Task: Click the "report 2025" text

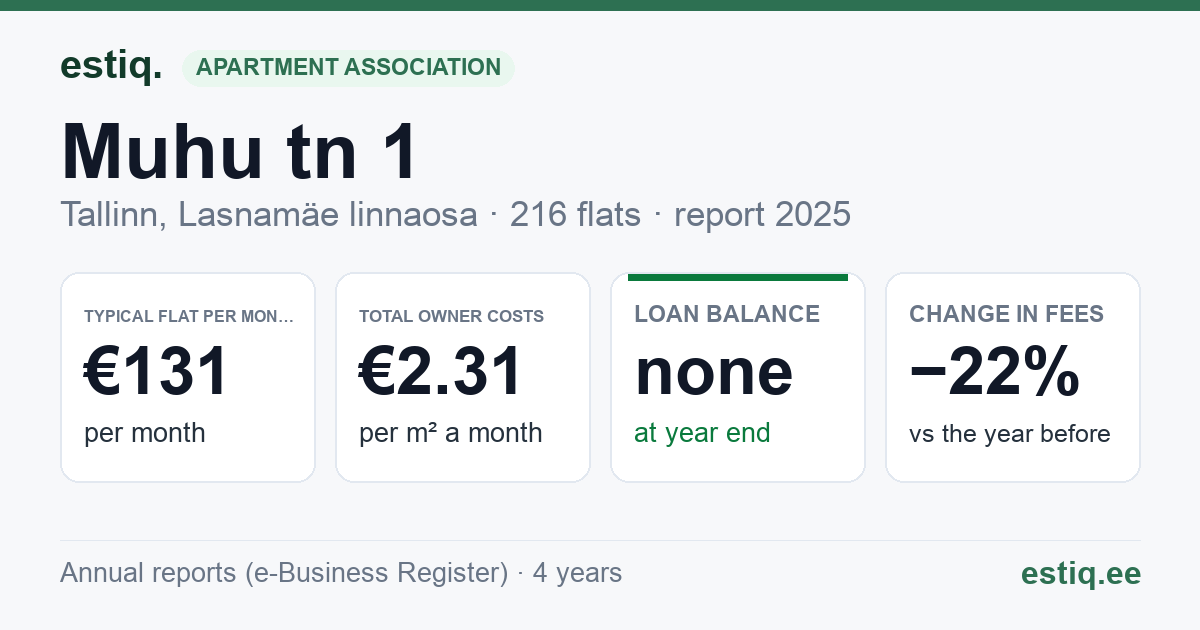Action: pyautogui.click(x=762, y=214)
